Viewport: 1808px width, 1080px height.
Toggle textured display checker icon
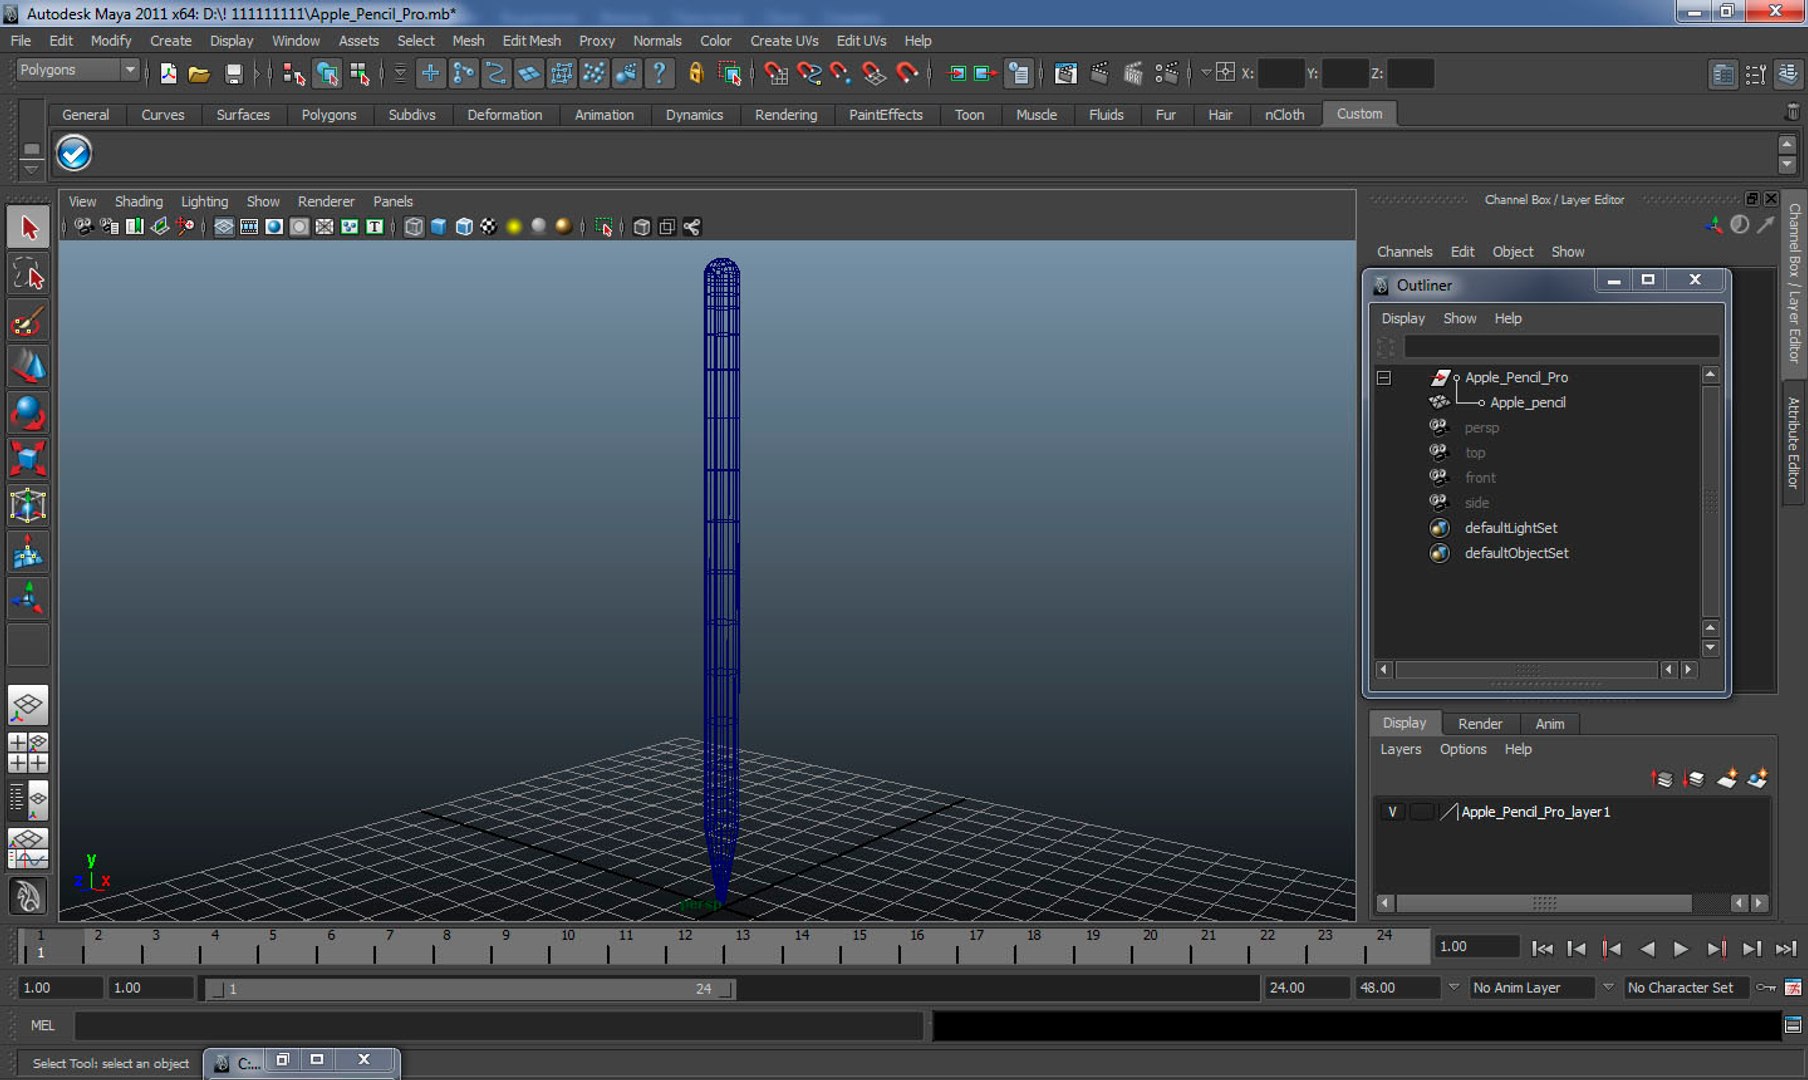(488, 227)
